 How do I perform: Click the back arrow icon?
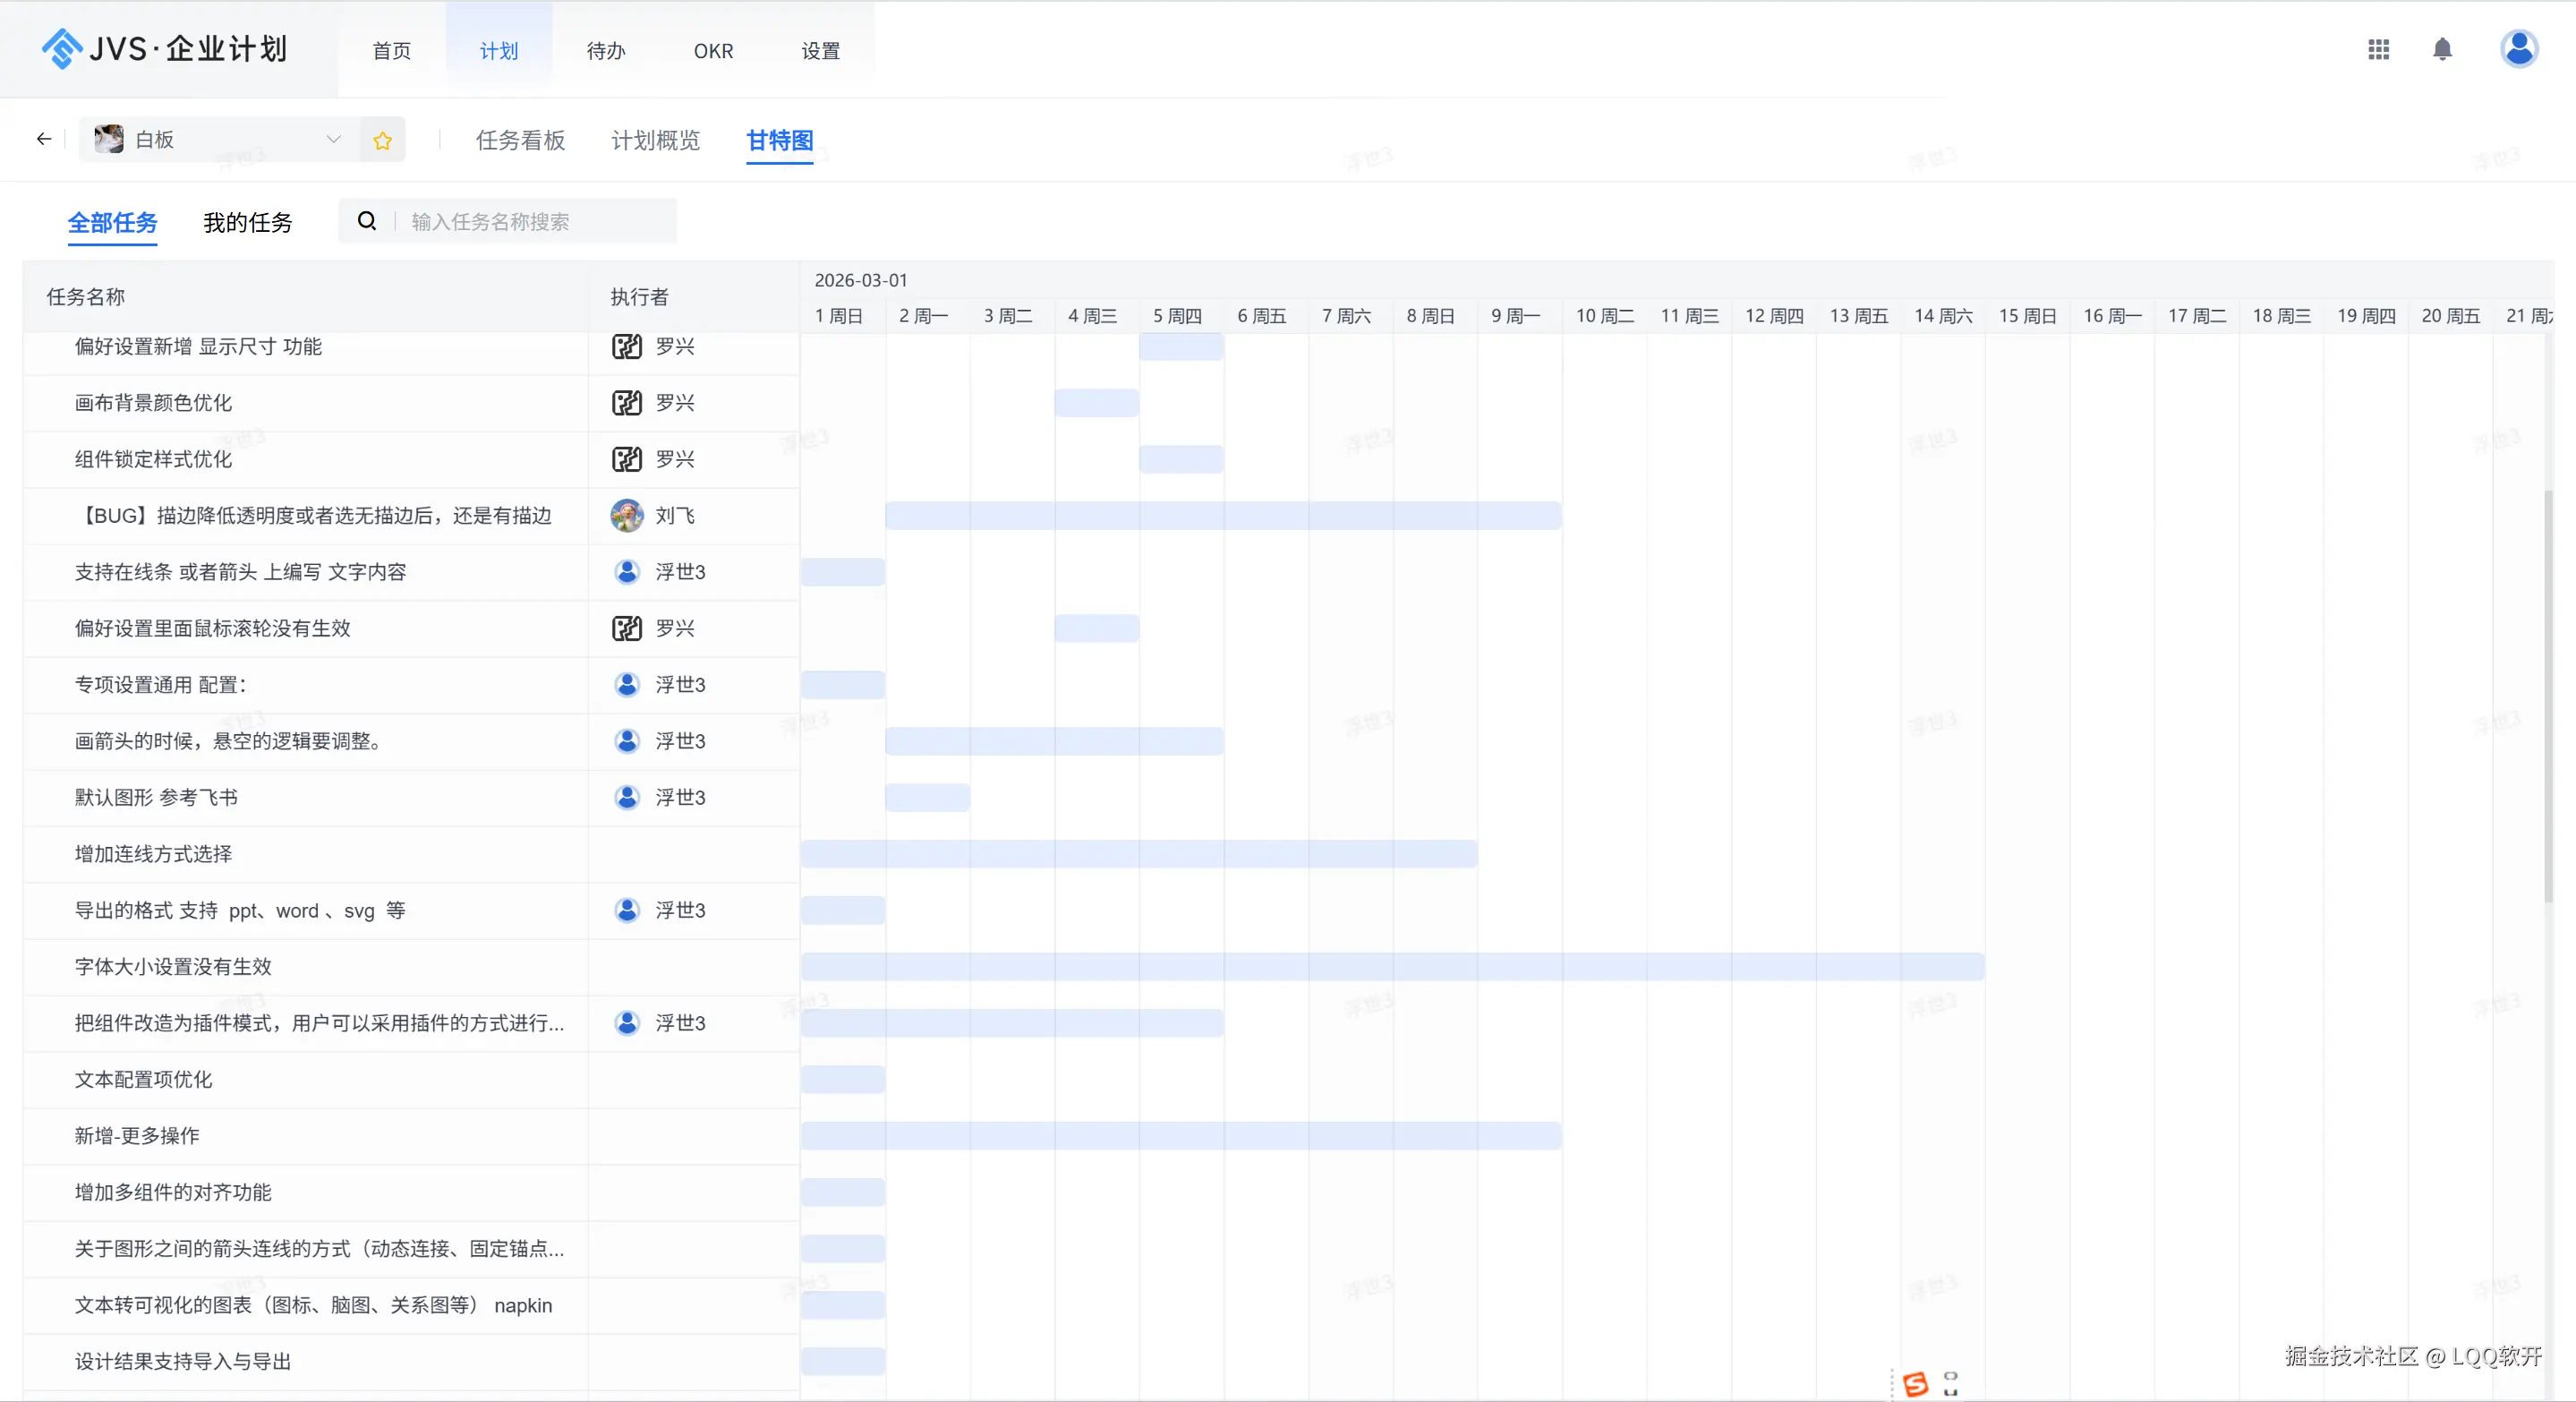coord(43,139)
